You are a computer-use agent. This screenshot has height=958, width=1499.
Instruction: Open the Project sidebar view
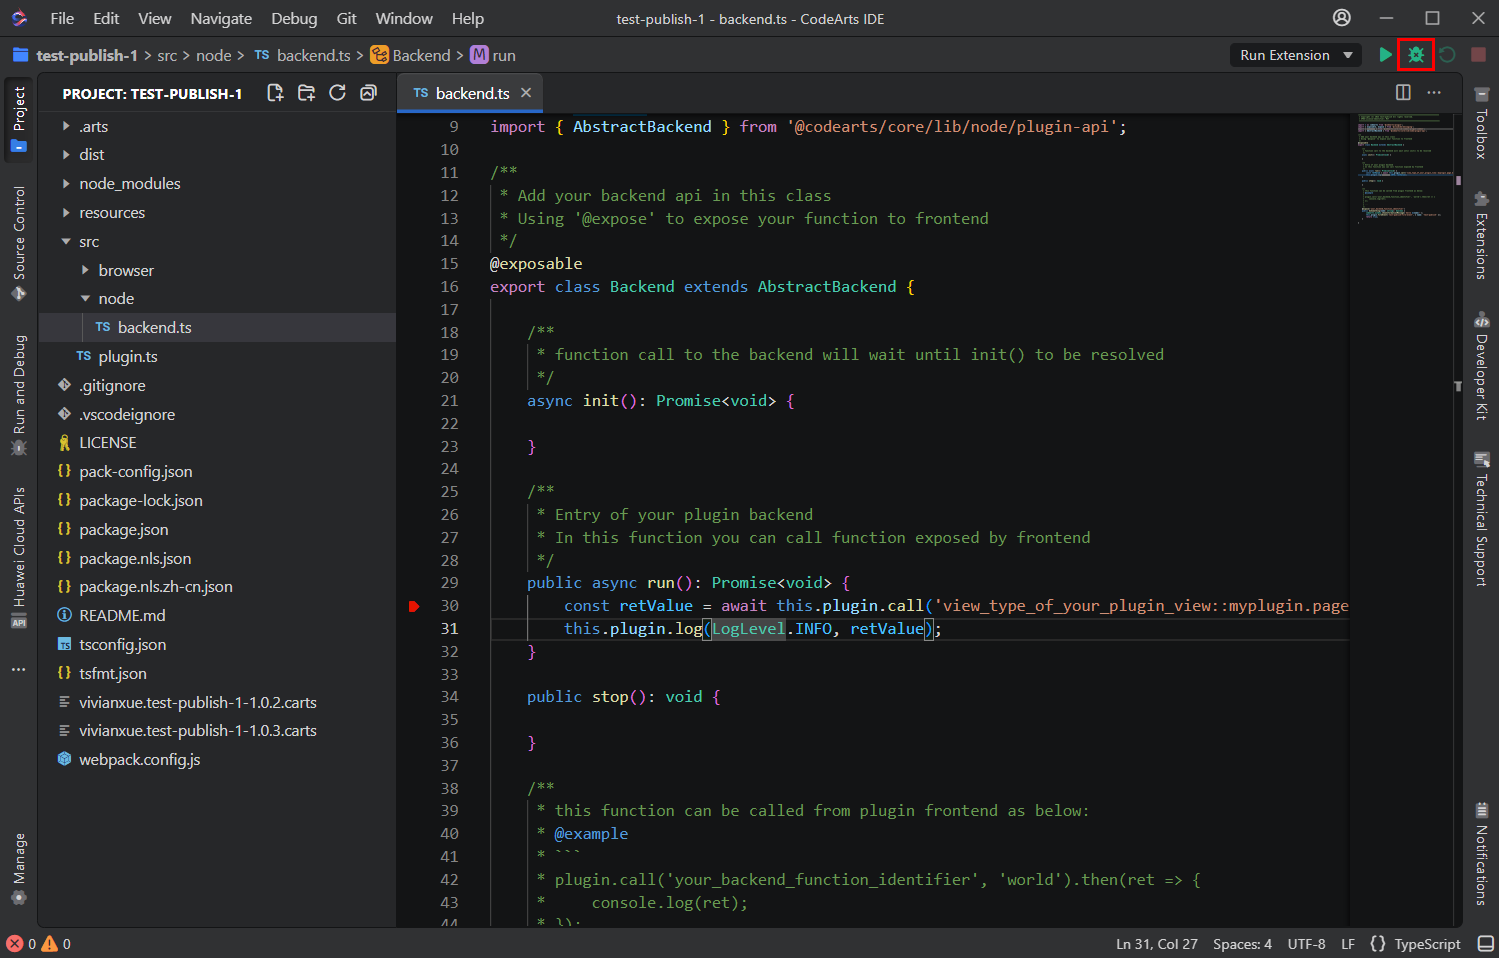tap(19, 118)
